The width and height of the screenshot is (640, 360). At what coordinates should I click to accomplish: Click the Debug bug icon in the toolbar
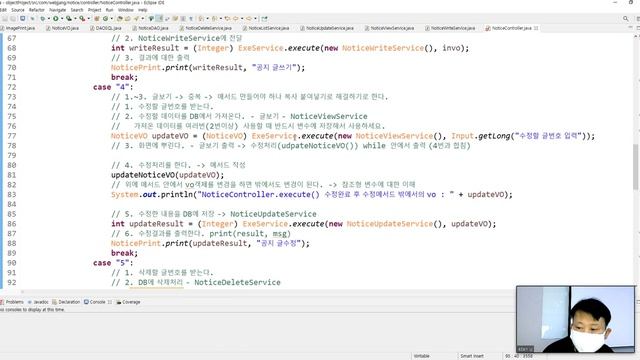point(42,18)
